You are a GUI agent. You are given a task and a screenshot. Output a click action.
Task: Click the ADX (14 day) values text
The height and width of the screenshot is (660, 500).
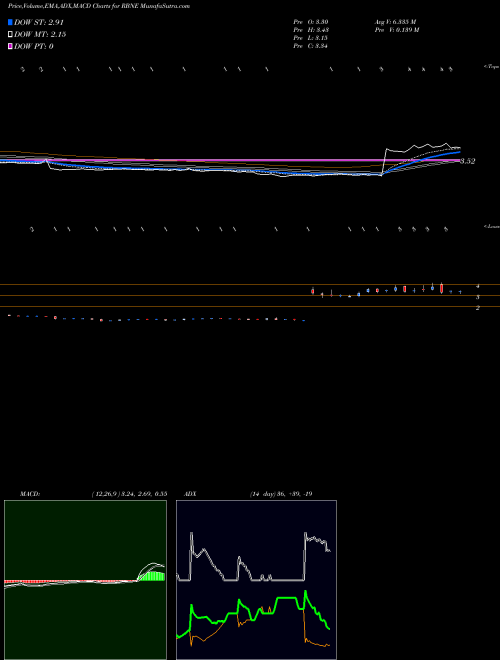click(281, 494)
